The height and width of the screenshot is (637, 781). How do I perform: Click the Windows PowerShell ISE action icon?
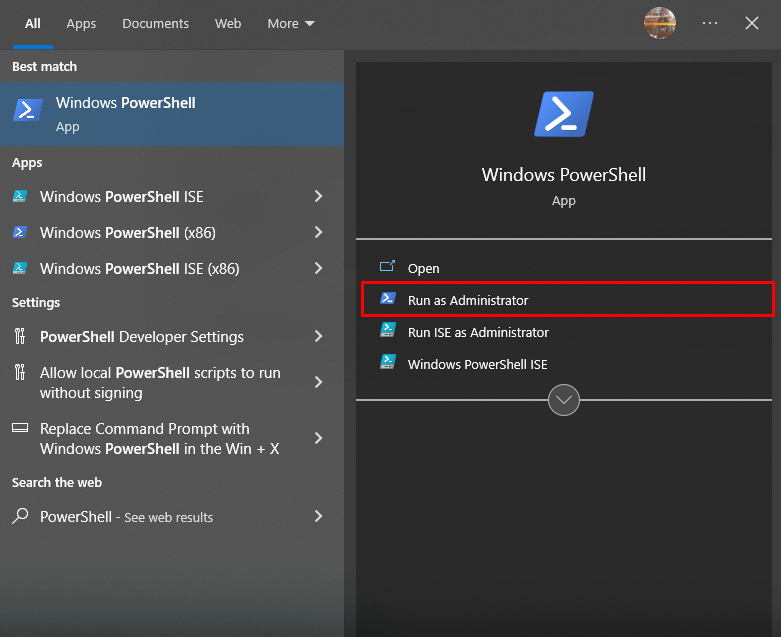(x=388, y=362)
